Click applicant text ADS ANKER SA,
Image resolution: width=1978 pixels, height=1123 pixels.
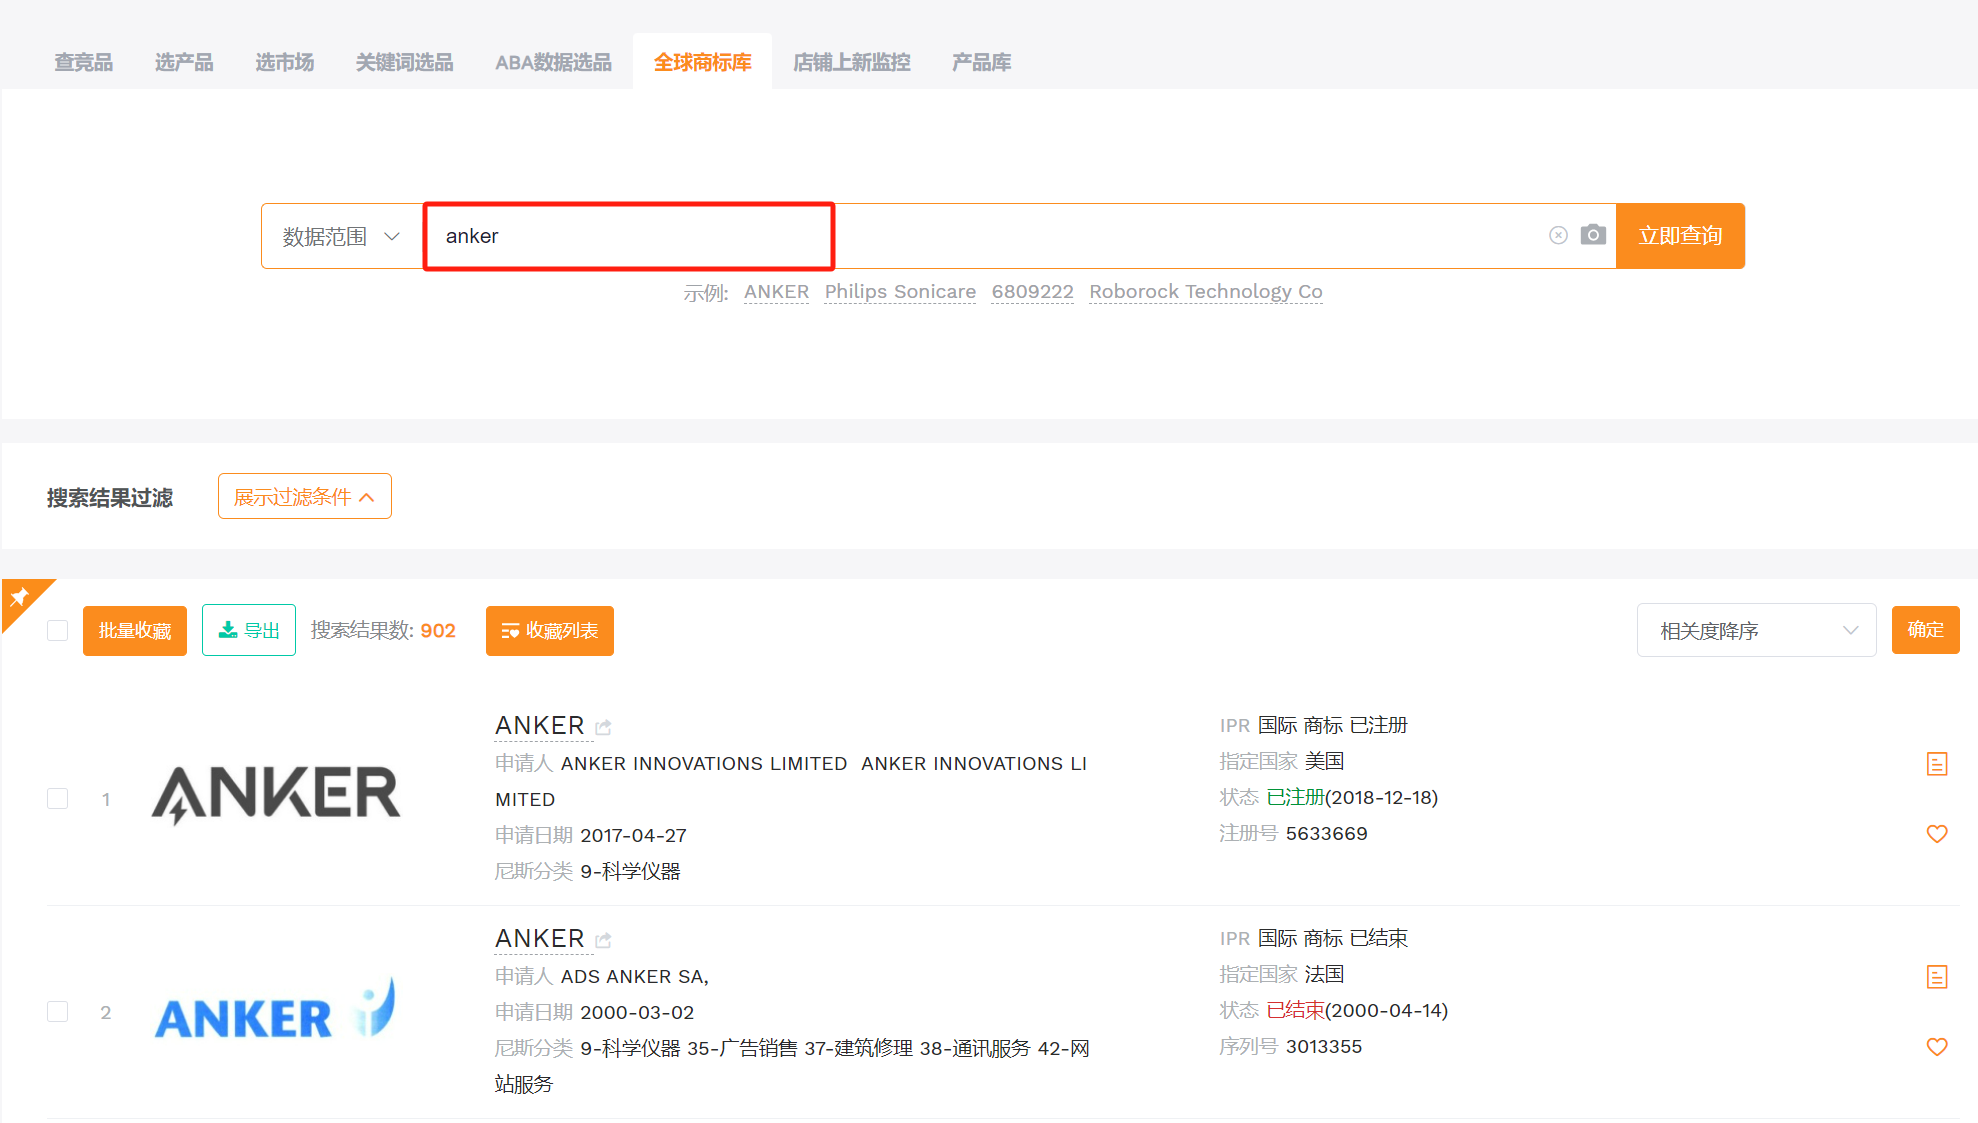click(x=635, y=976)
